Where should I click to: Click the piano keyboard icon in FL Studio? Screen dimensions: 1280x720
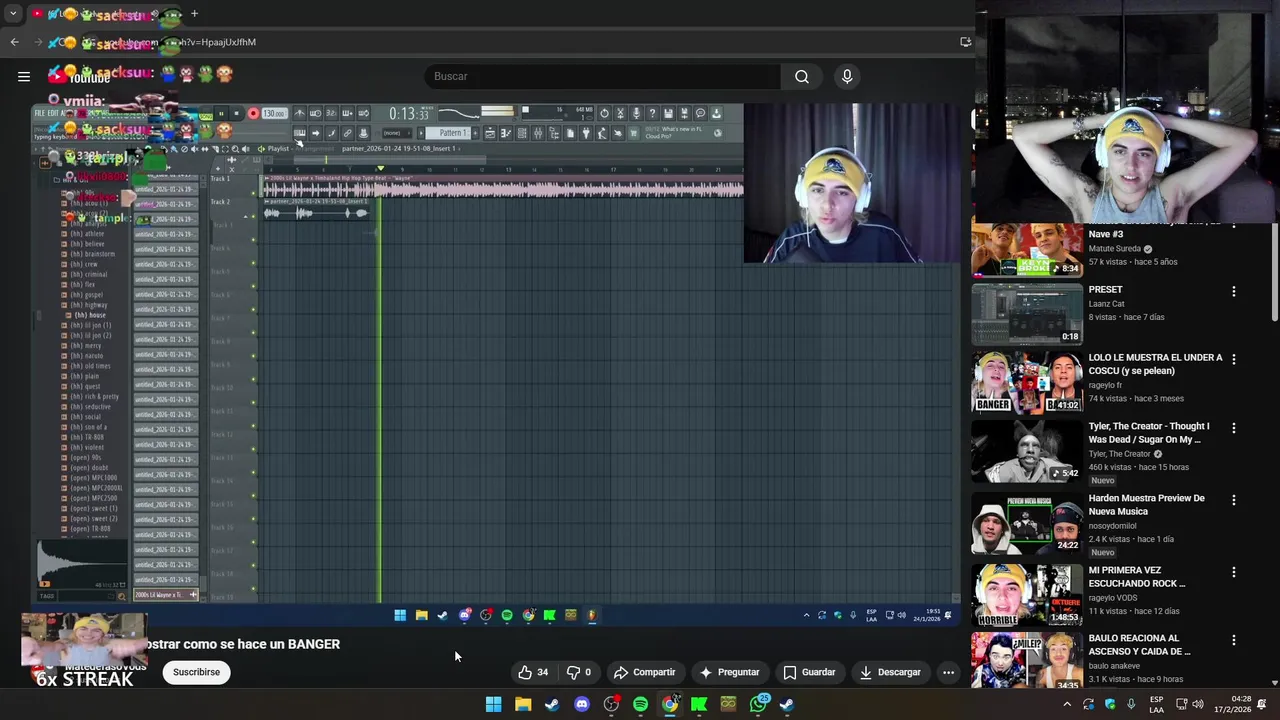pyautogui.click(x=299, y=133)
